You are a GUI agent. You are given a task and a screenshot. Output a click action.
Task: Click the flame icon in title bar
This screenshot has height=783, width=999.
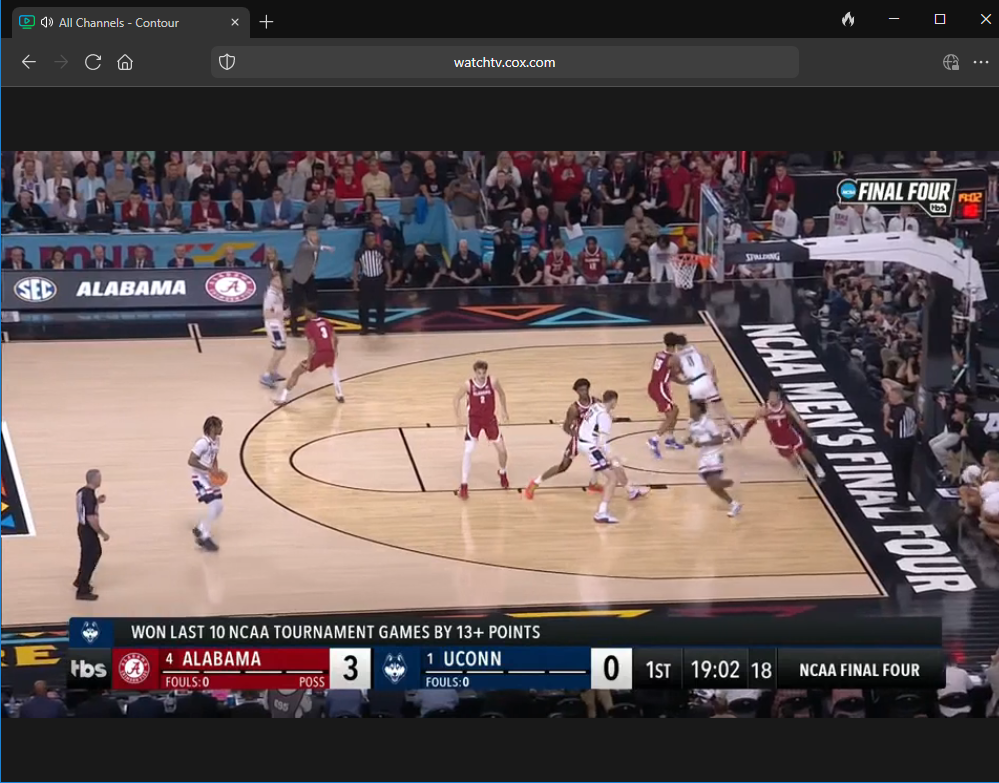pyautogui.click(x=847, y=19)
